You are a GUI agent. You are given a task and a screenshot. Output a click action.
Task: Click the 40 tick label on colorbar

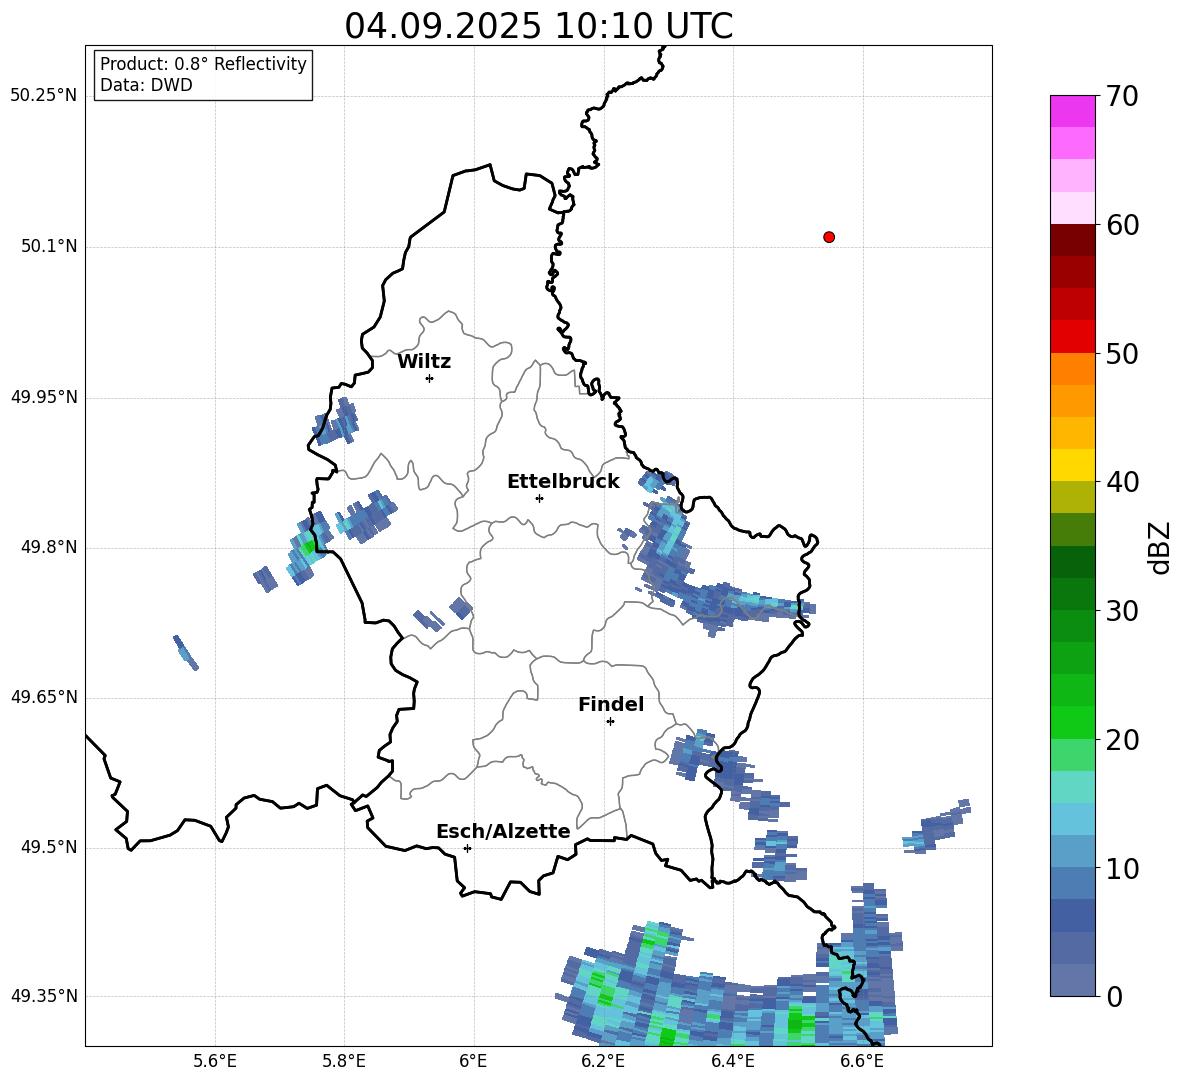click(1122, 482)
